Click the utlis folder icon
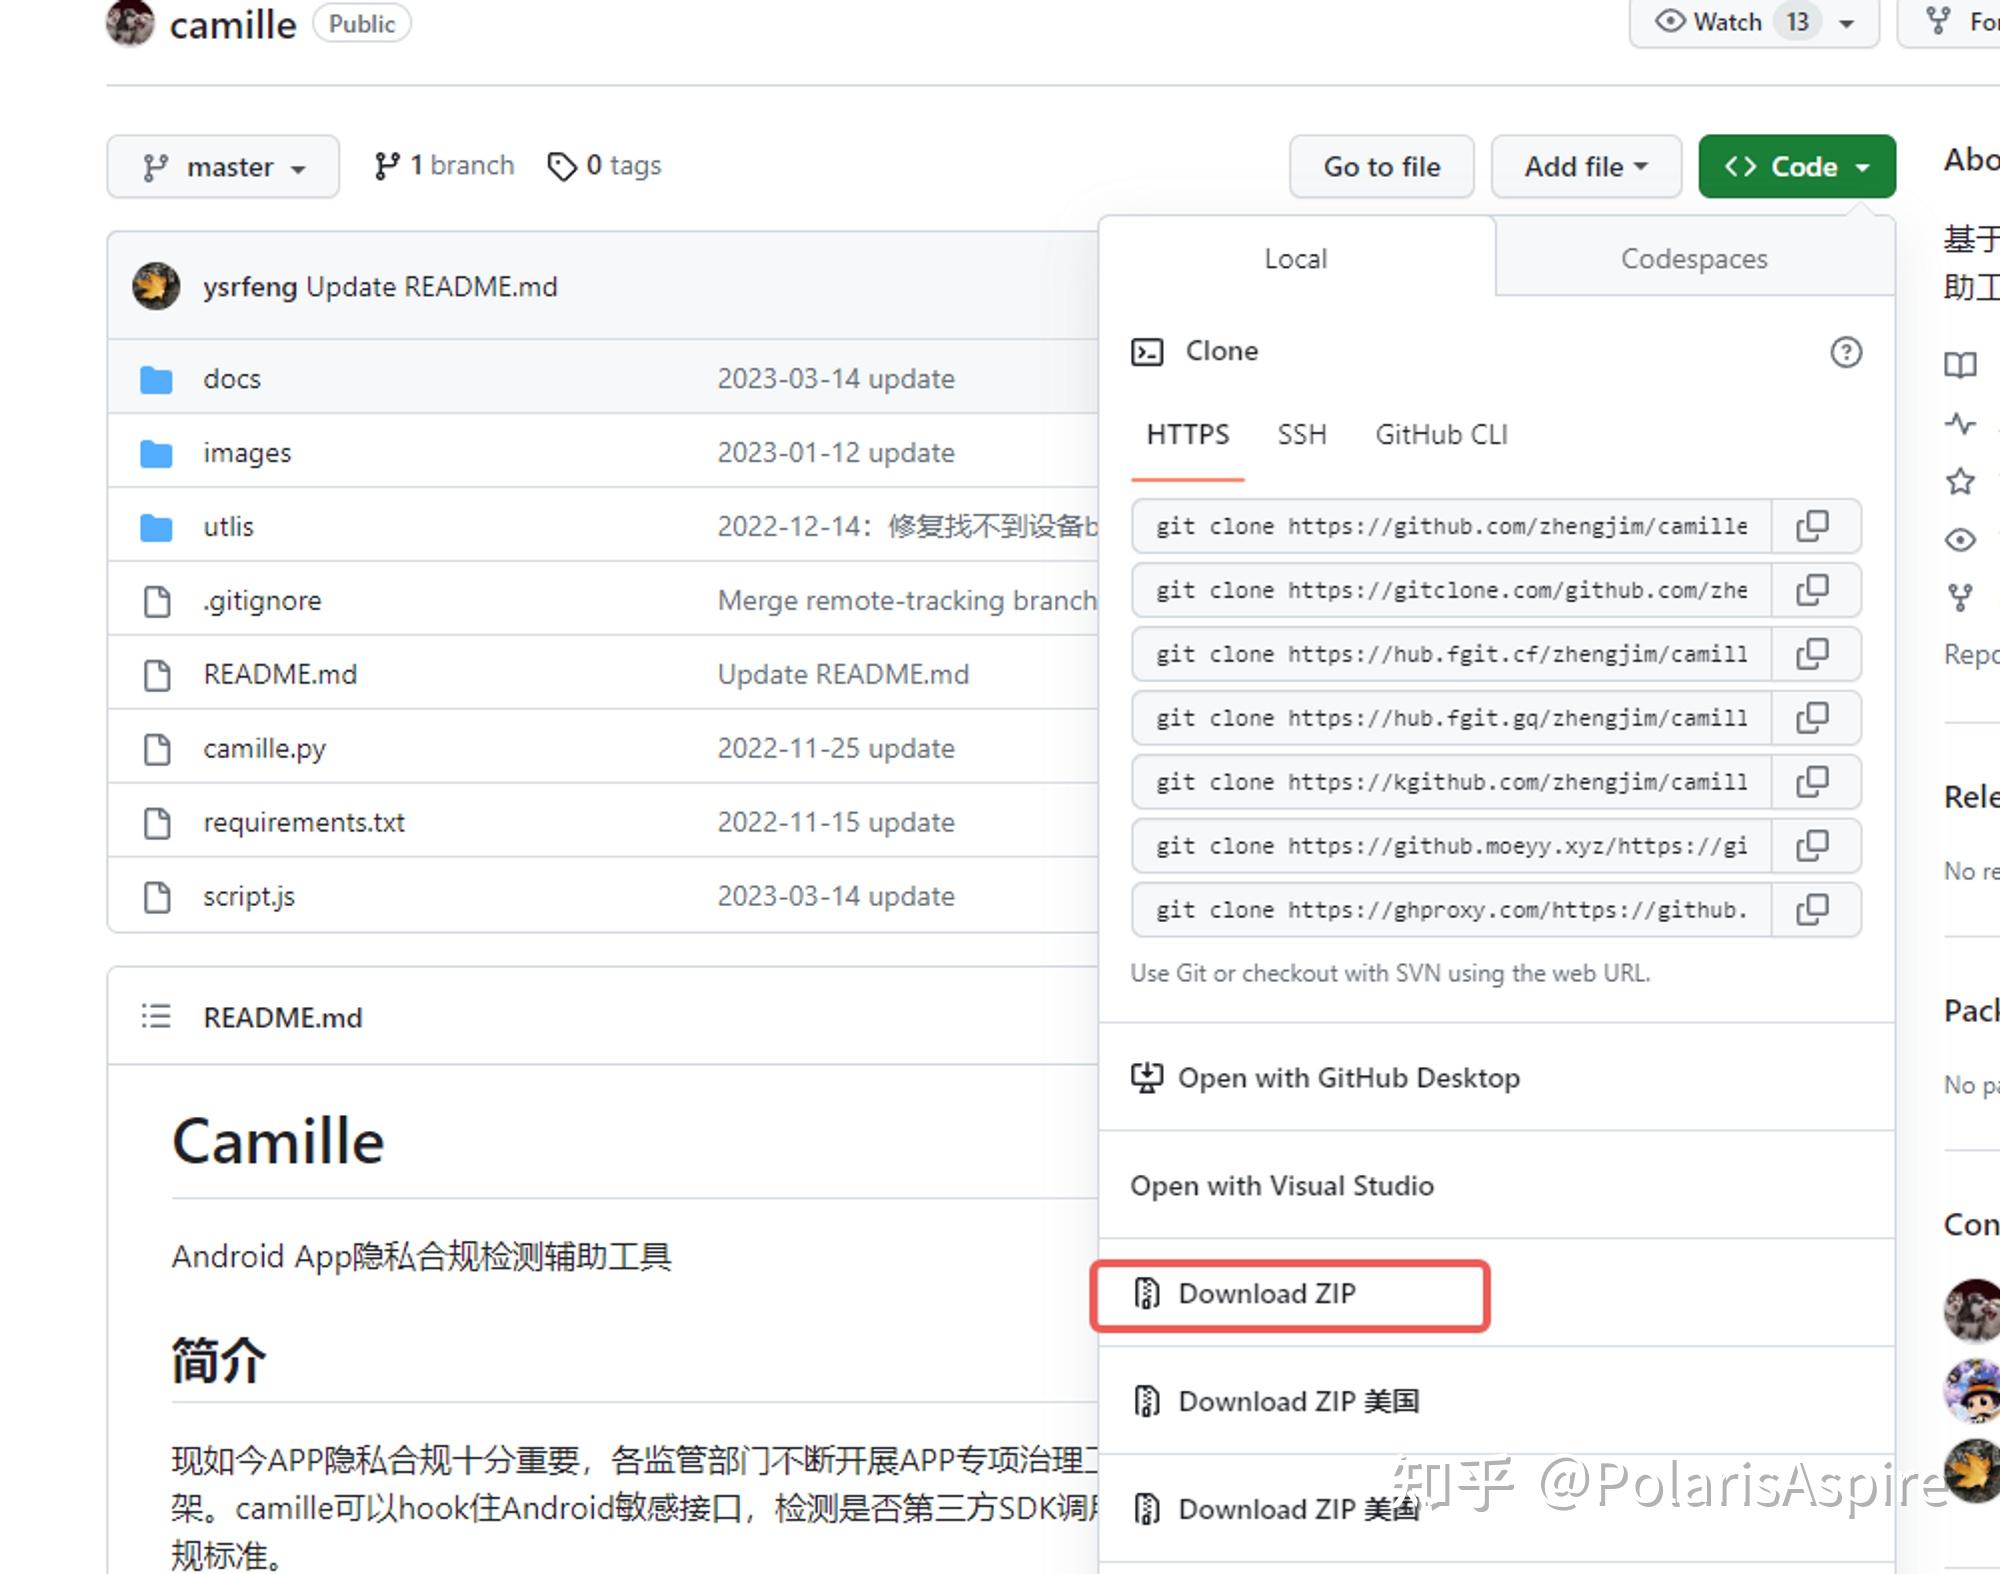2000x1574 pixels. [156, 528]
